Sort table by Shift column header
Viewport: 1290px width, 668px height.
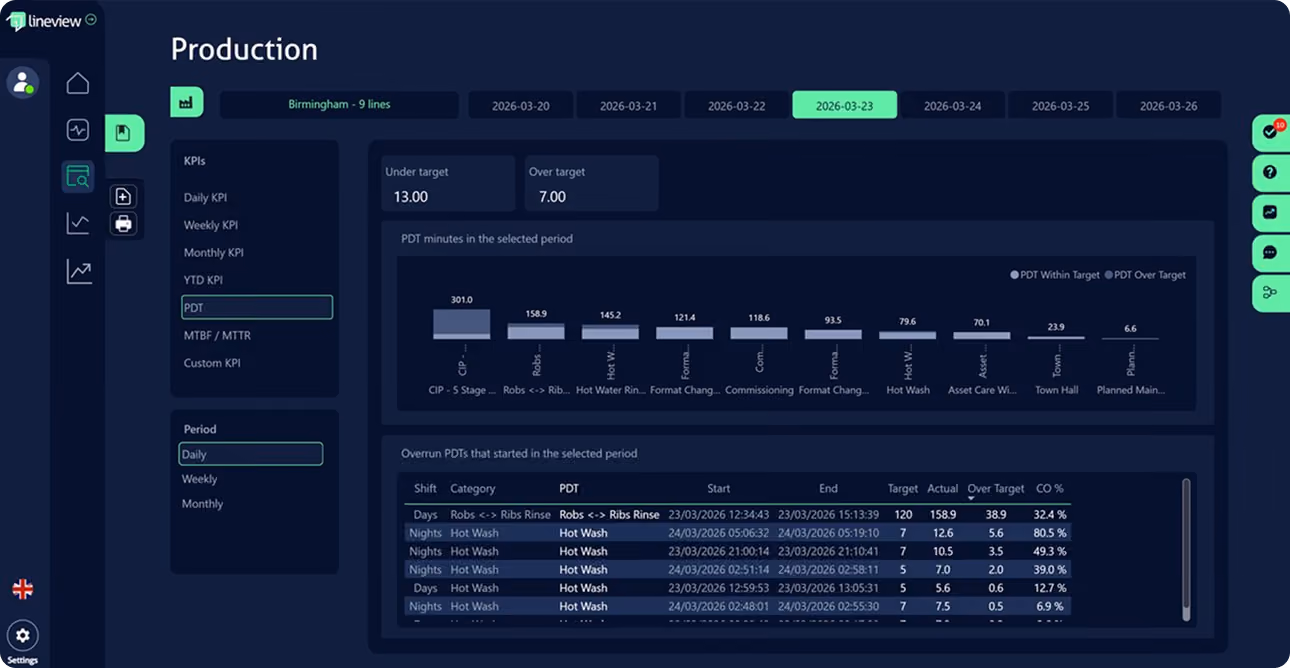426,489
